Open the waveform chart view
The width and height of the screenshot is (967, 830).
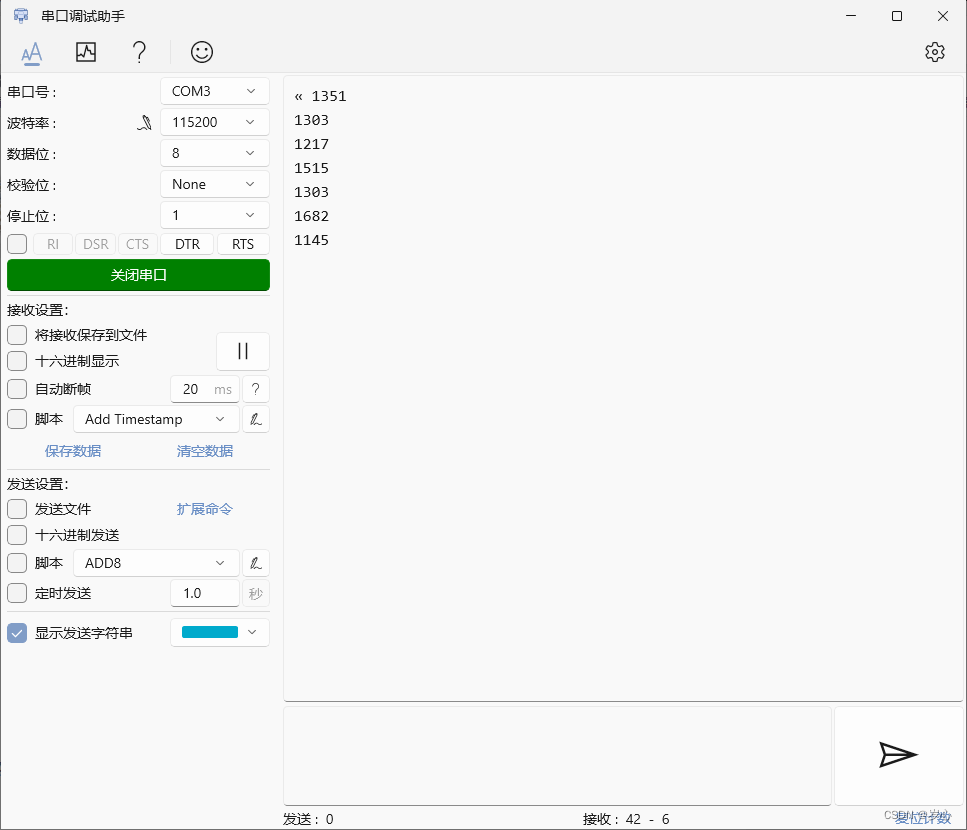[86, 52]
